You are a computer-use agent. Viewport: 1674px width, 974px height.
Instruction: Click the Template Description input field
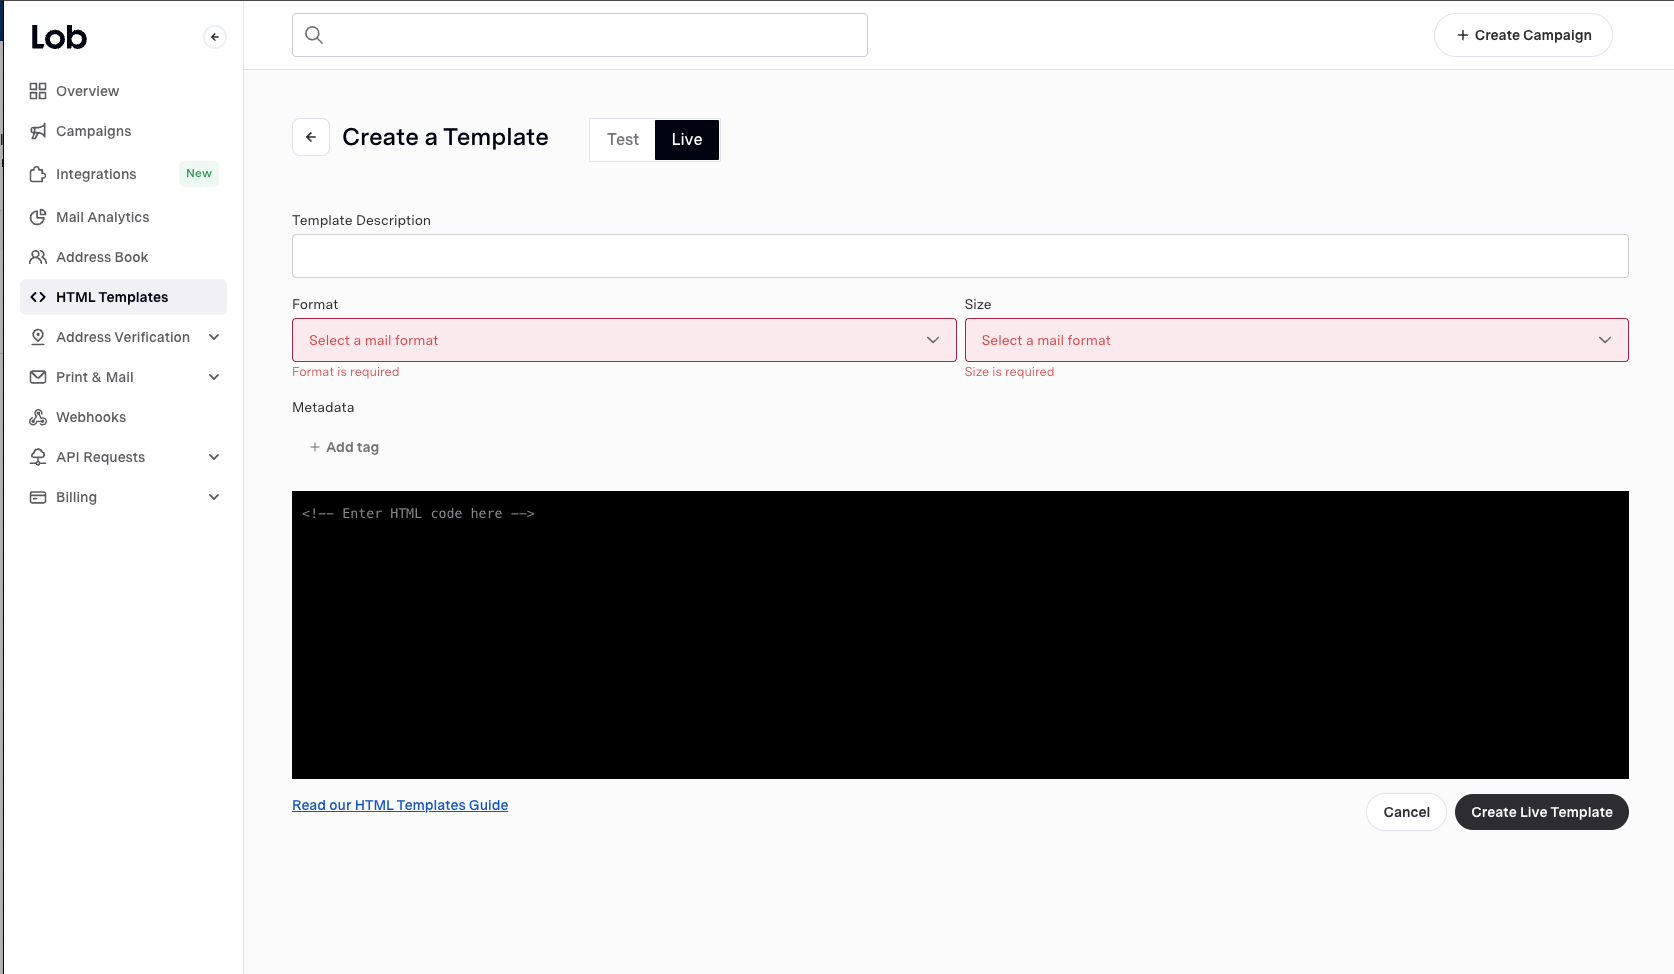(x=959, y=256)
